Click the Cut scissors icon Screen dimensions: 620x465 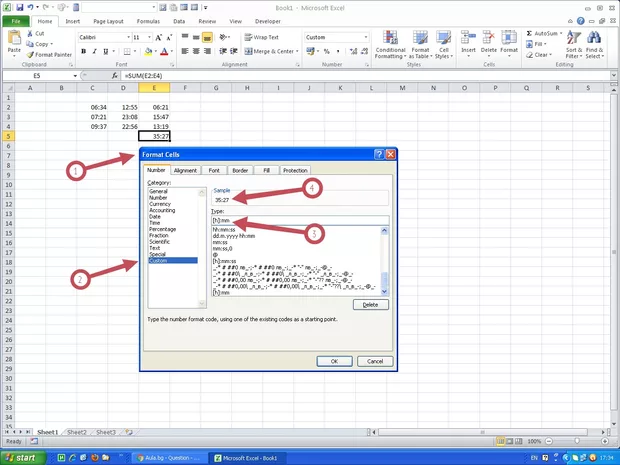point(29,33)
